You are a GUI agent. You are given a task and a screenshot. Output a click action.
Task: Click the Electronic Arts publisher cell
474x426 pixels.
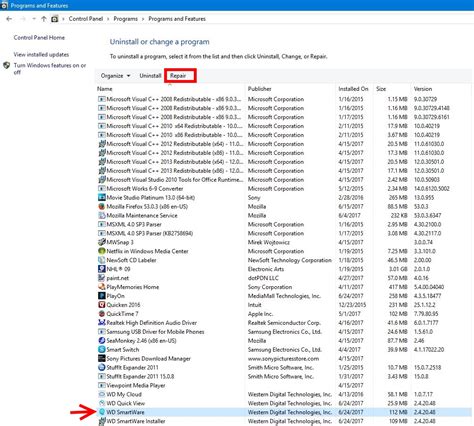coord(266,269)
